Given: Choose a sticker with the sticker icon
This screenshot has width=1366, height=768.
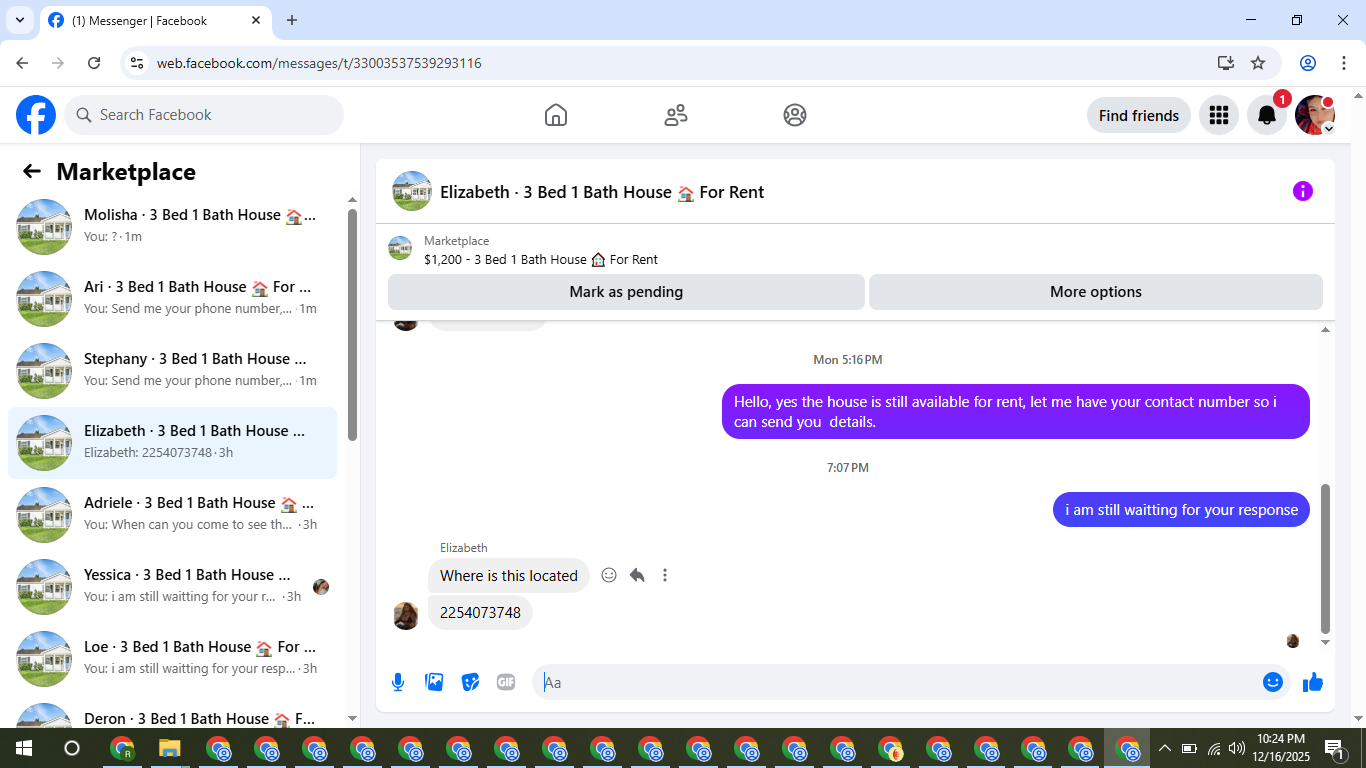Looking at the screenshot, I should [470, 682].
